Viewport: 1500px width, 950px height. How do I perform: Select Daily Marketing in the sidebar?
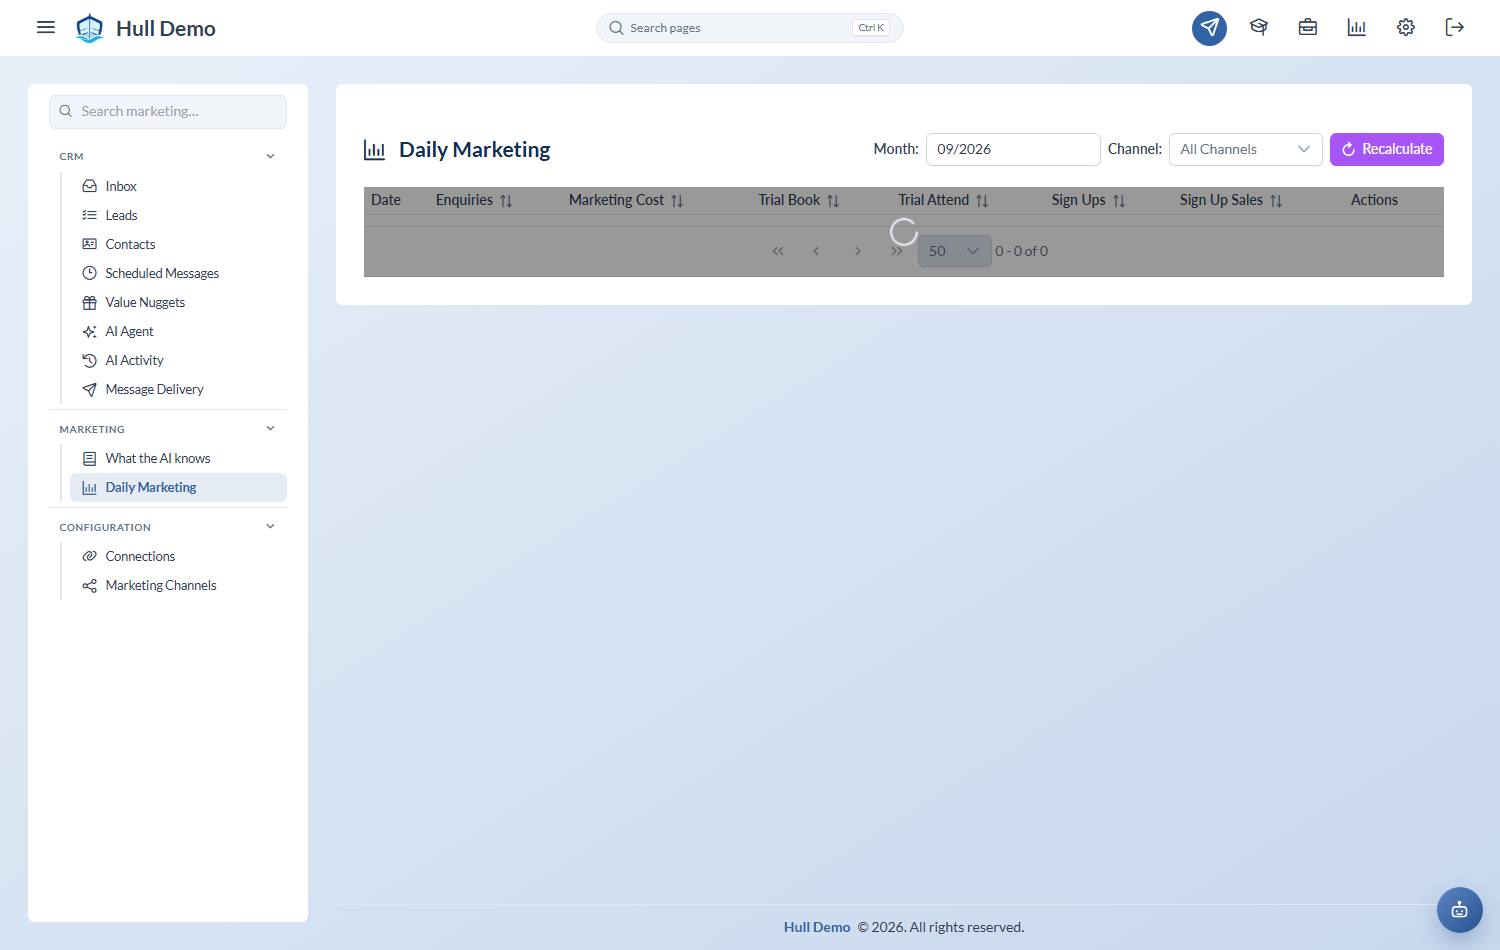click(178, 487)
